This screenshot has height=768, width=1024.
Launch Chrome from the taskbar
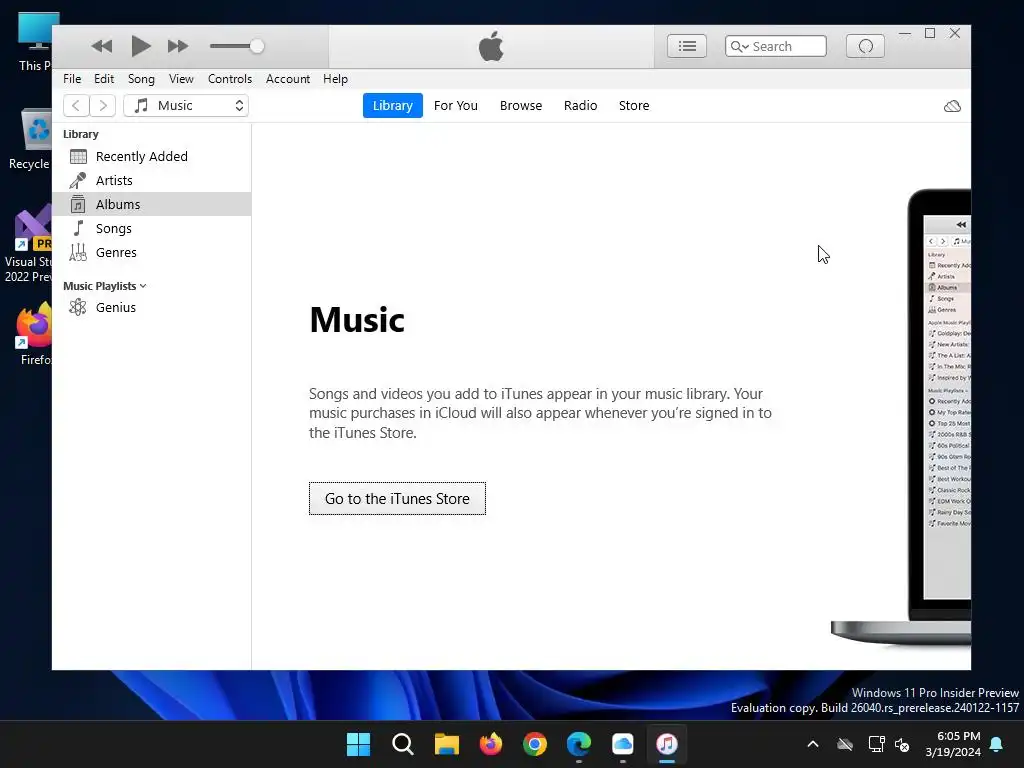(535, 744)
